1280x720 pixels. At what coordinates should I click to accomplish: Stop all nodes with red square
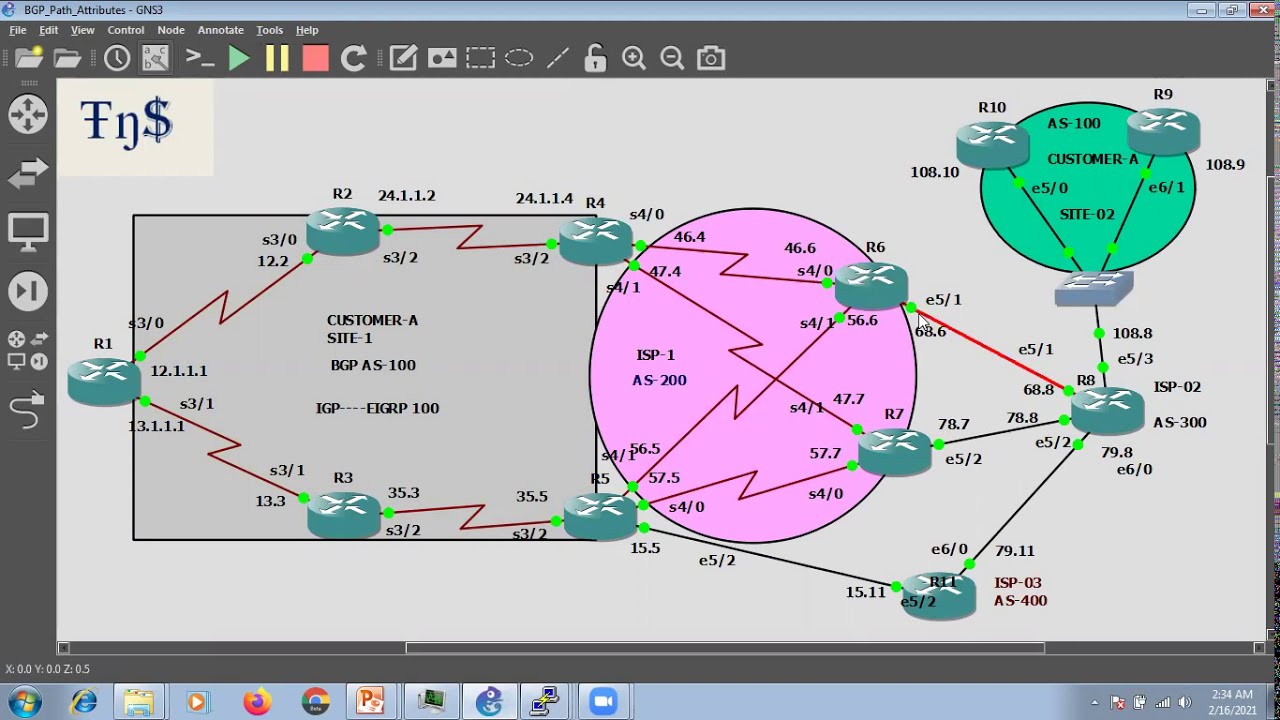tap(315, 58)
